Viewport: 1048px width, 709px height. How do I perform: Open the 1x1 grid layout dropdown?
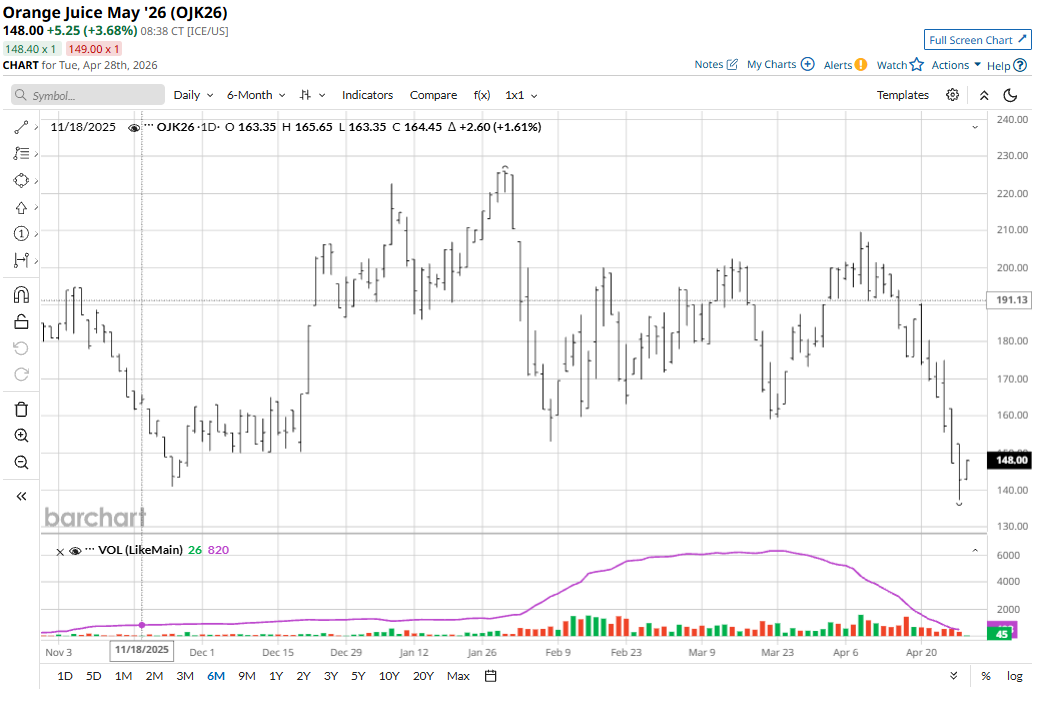click(521, 95)
